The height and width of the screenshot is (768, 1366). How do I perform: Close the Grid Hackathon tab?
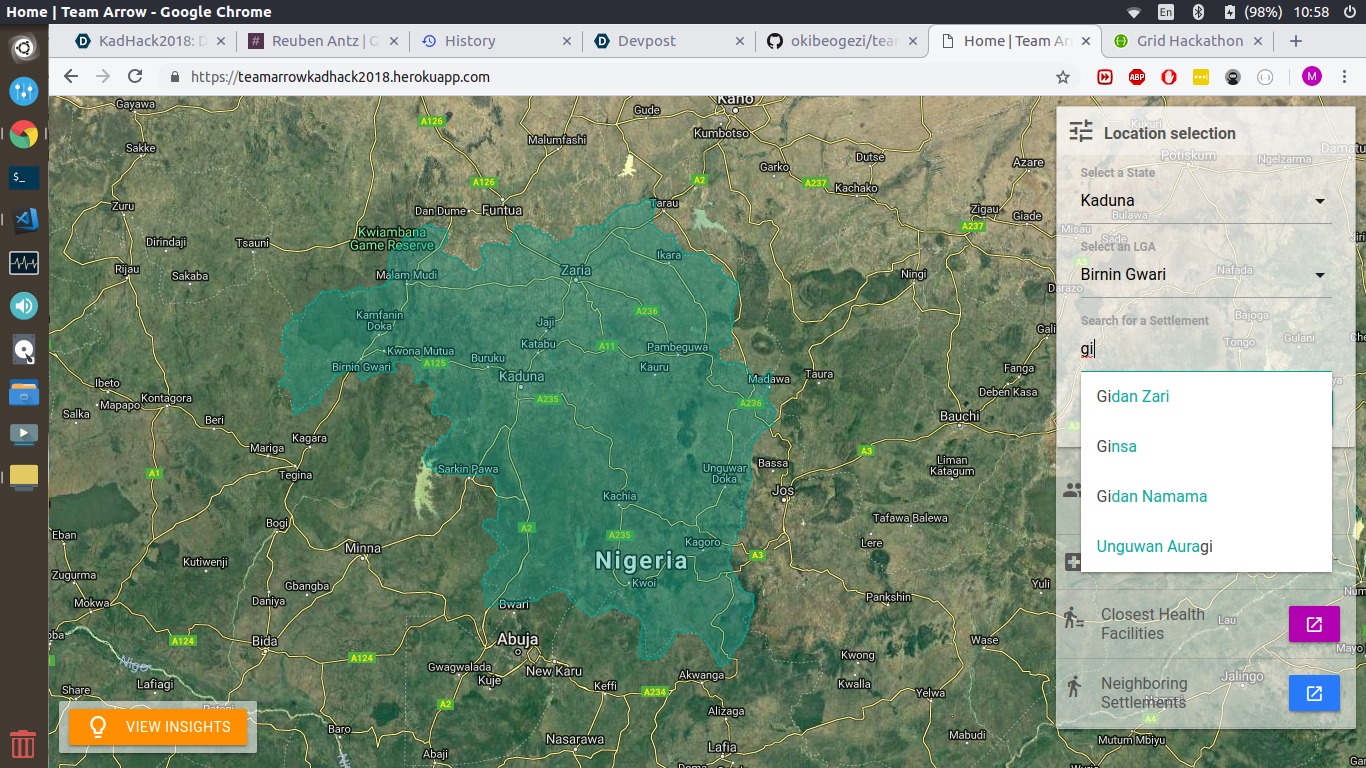(1258, 41)
